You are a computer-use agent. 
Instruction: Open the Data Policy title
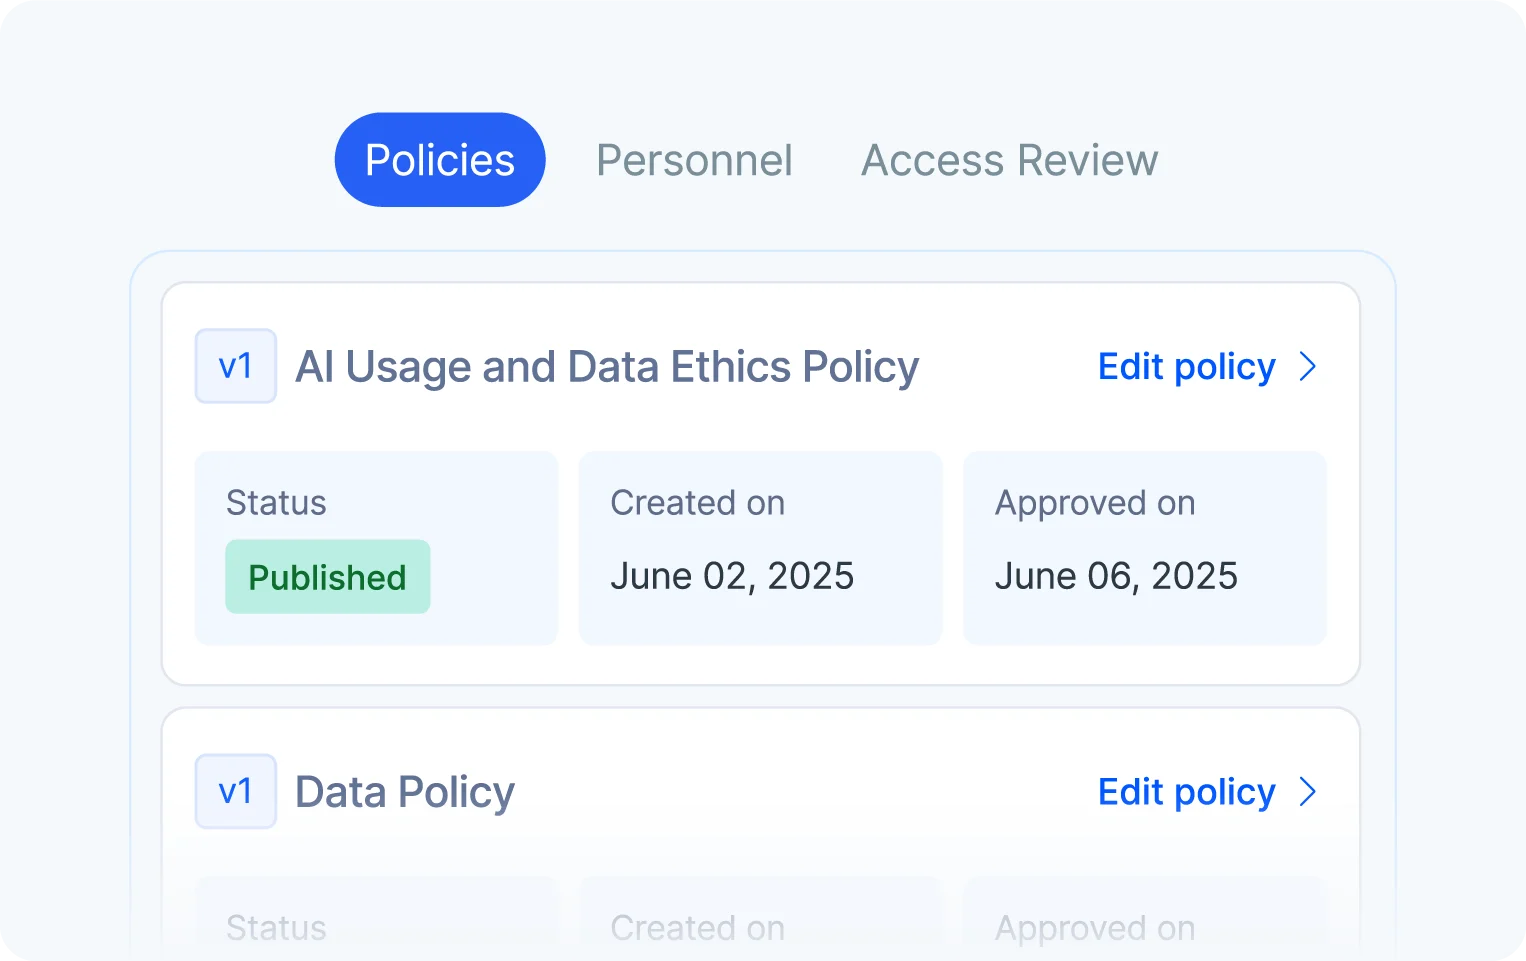coord(405,792)
